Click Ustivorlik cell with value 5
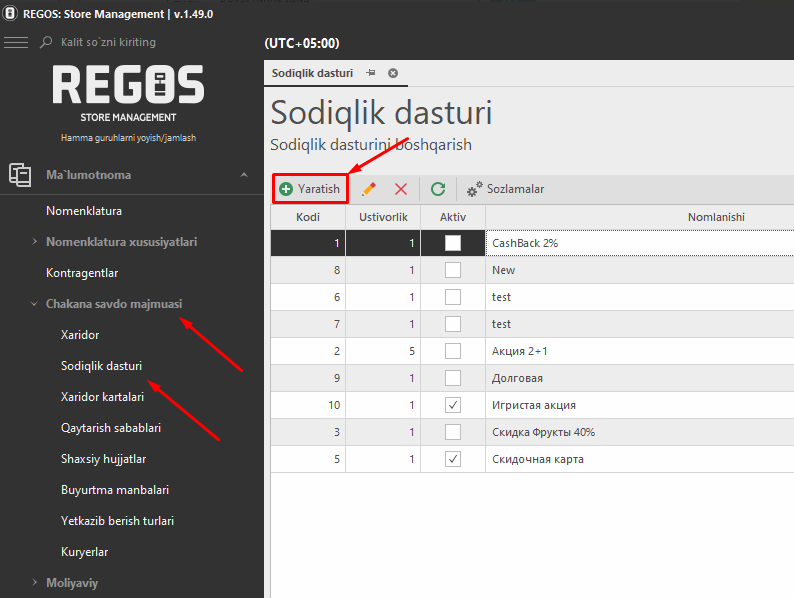Image resolution: width=794 pixels, height=598 pixels. [383, 351]
